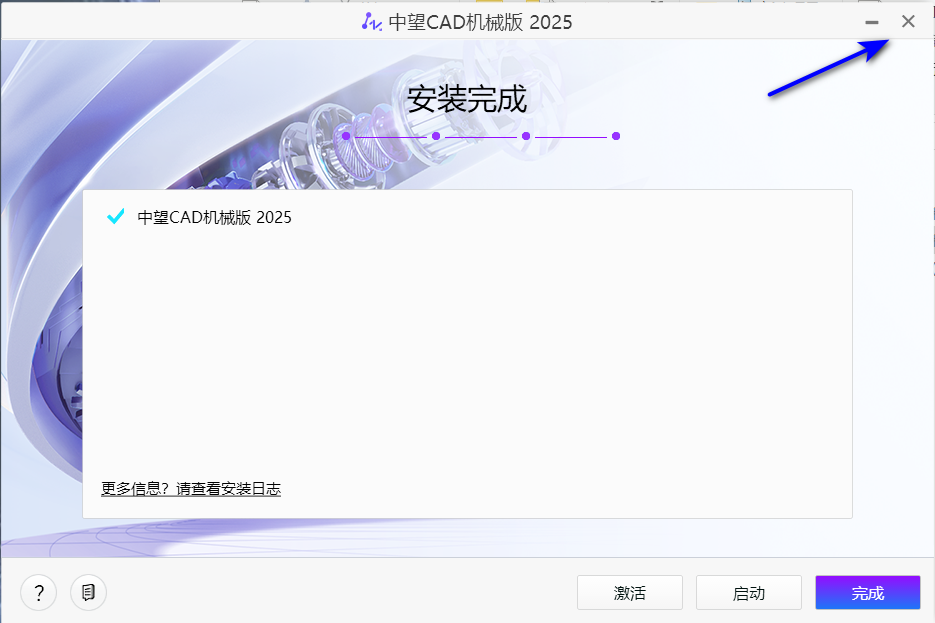Click the ZWCAD logo in the title bar

371,22
